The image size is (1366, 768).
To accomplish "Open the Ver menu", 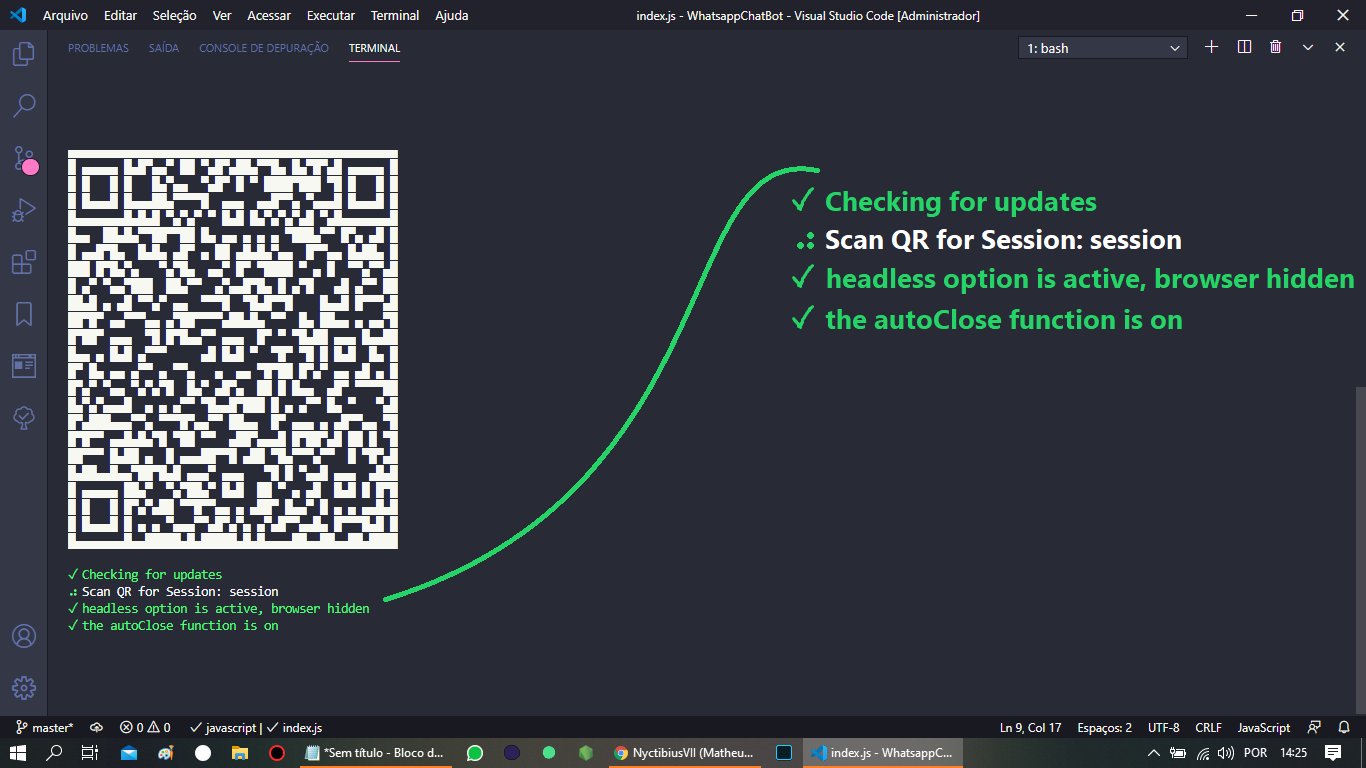I will [222, 16].
